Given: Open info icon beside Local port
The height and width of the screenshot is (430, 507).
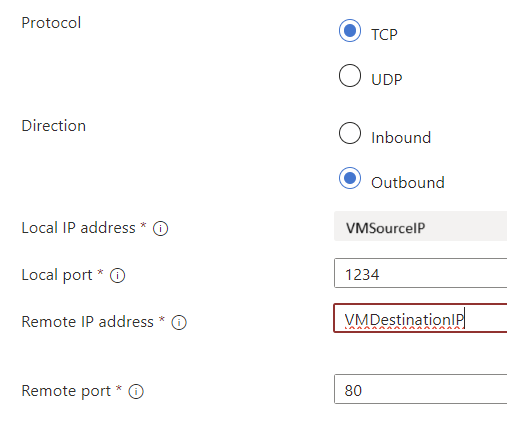Looking at the screenshot, I should [x=117, y=276].
